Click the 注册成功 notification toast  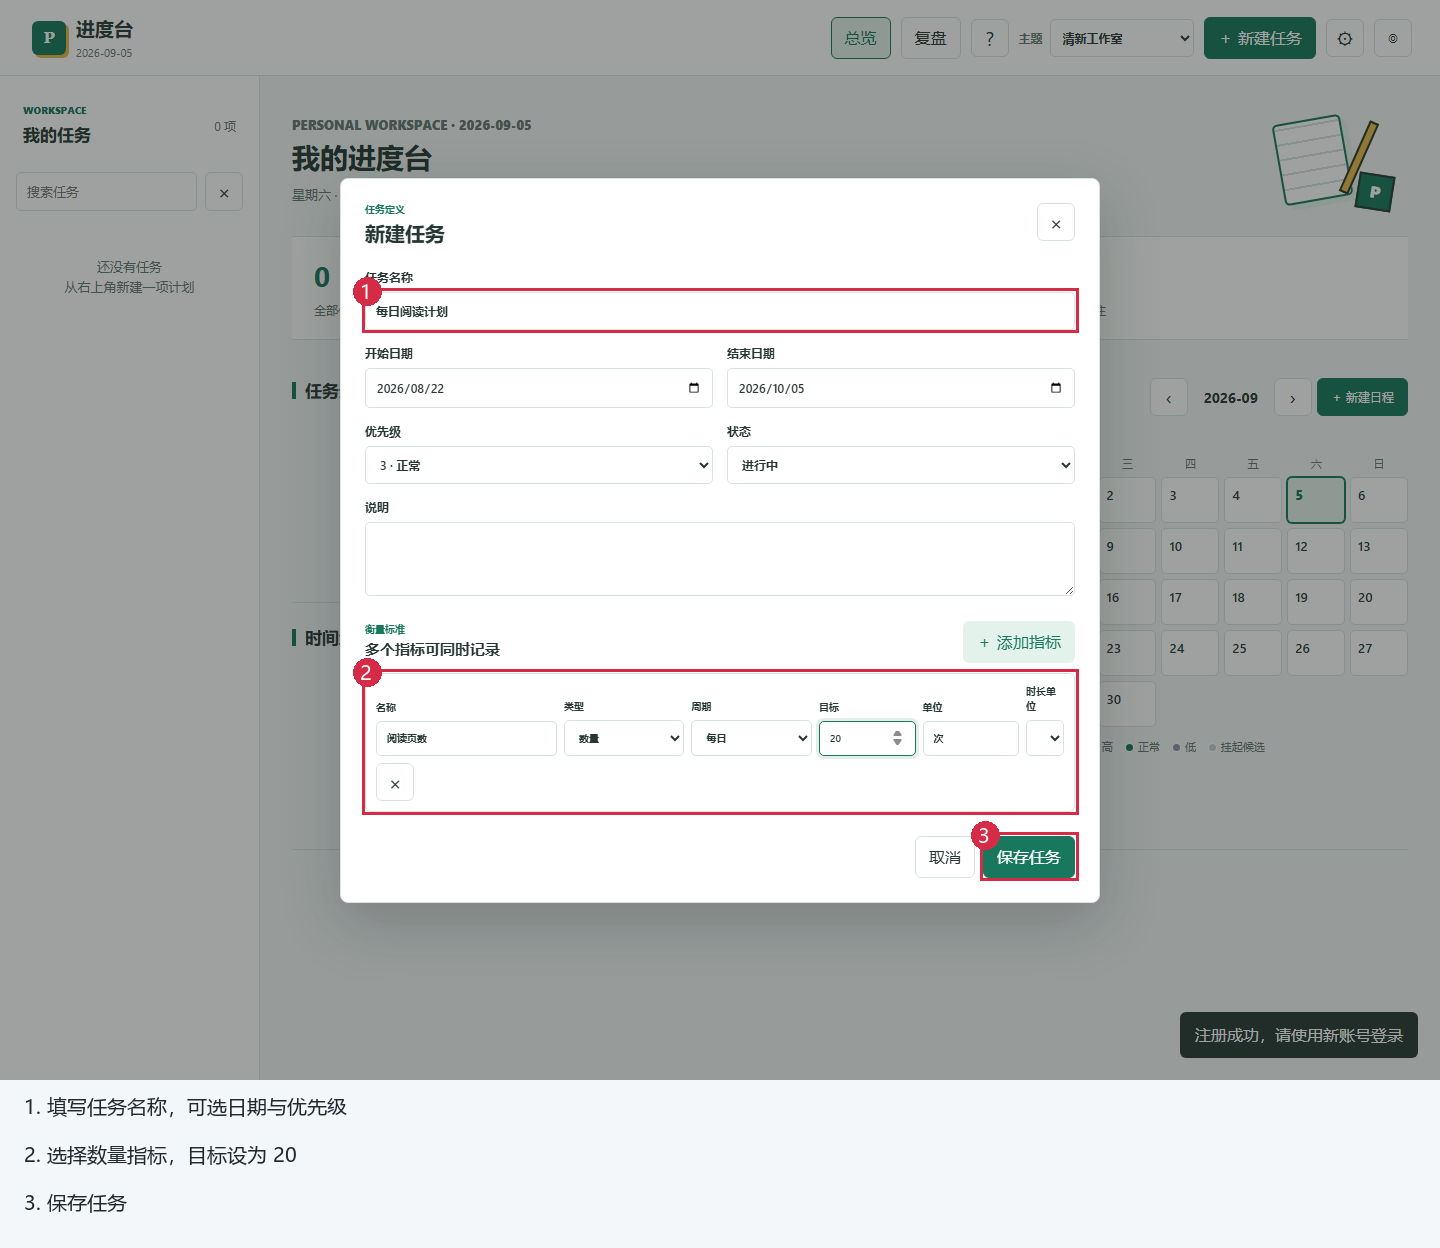1299,1035
